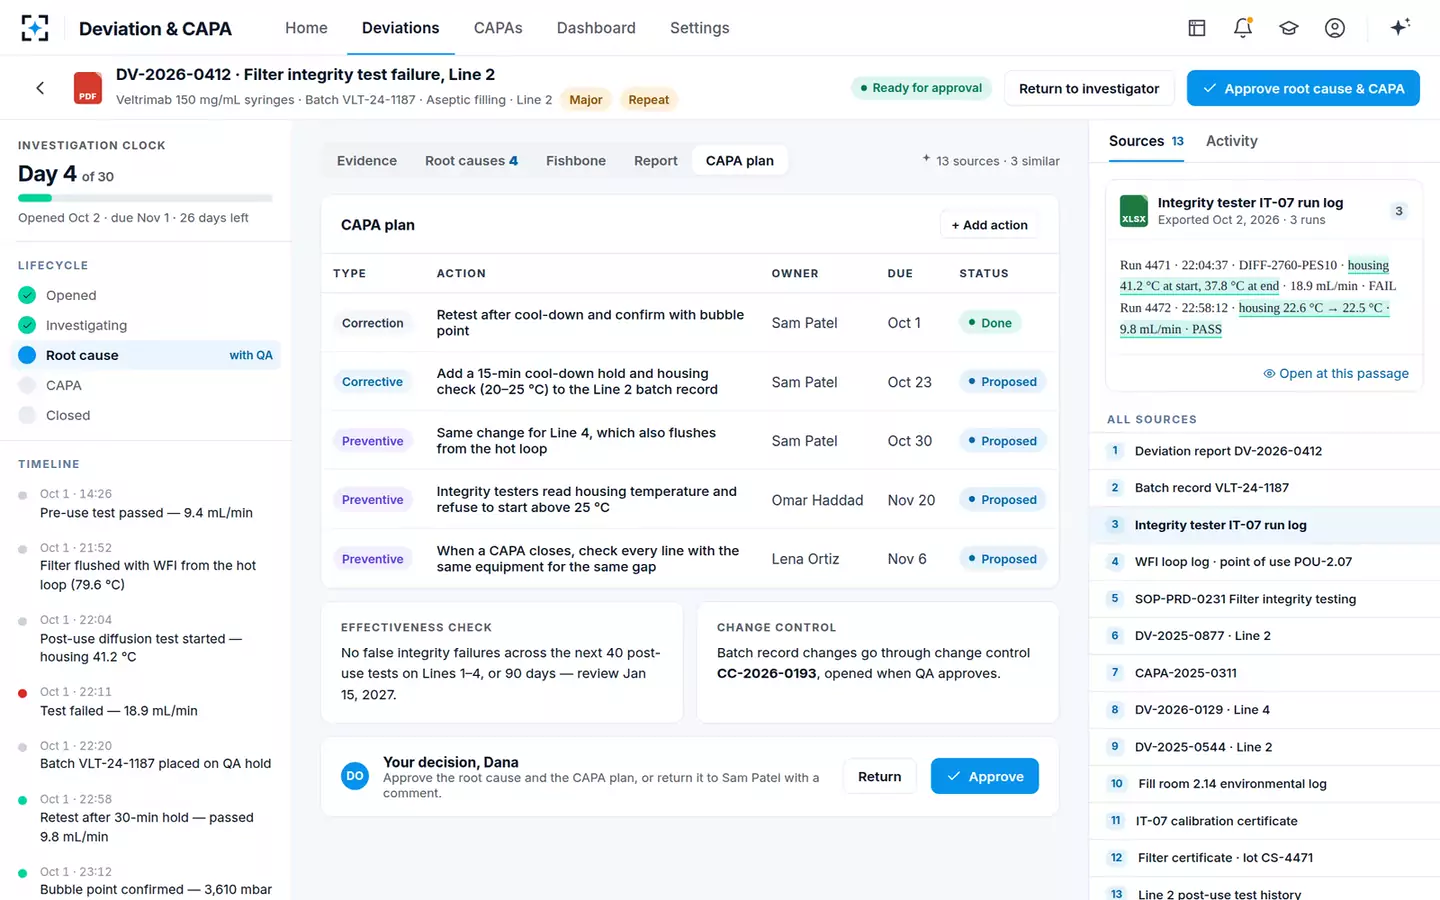This screenshot has height=900, width=1440.
Task: Open the red PDF file icon
Action: [88, 88]
